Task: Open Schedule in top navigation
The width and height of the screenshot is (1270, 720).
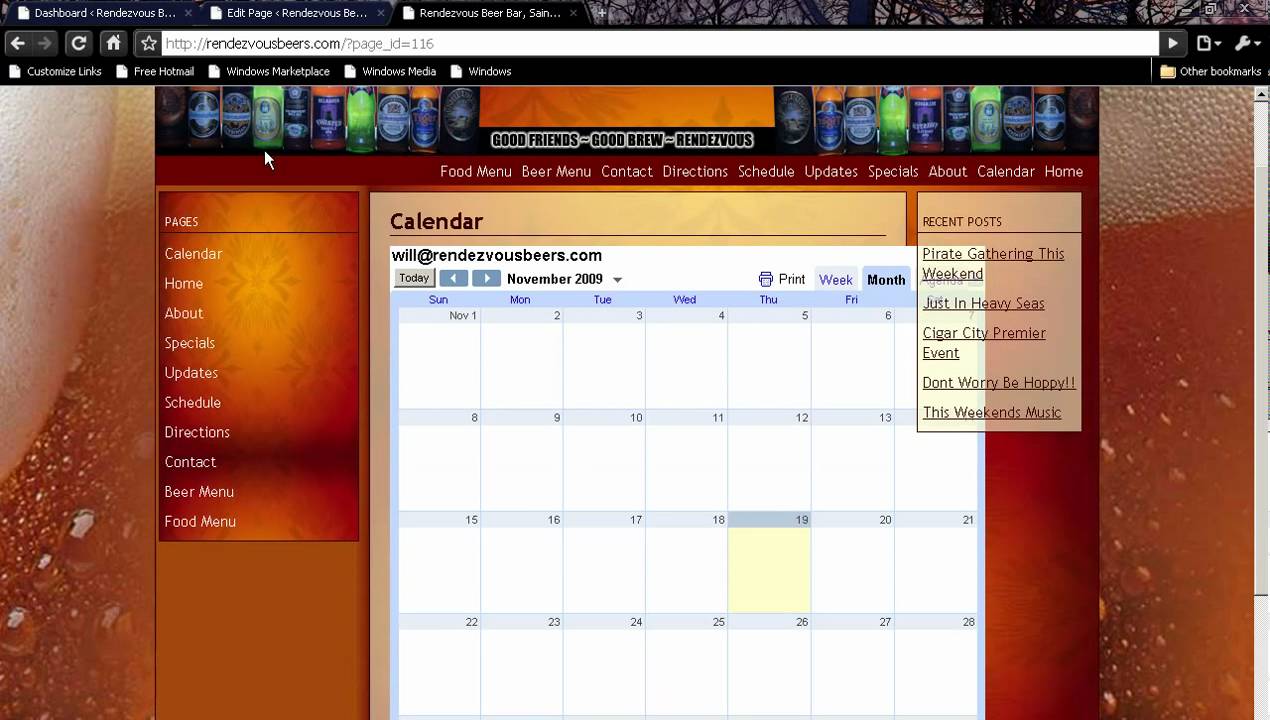Action: click(x=766, y=171)
